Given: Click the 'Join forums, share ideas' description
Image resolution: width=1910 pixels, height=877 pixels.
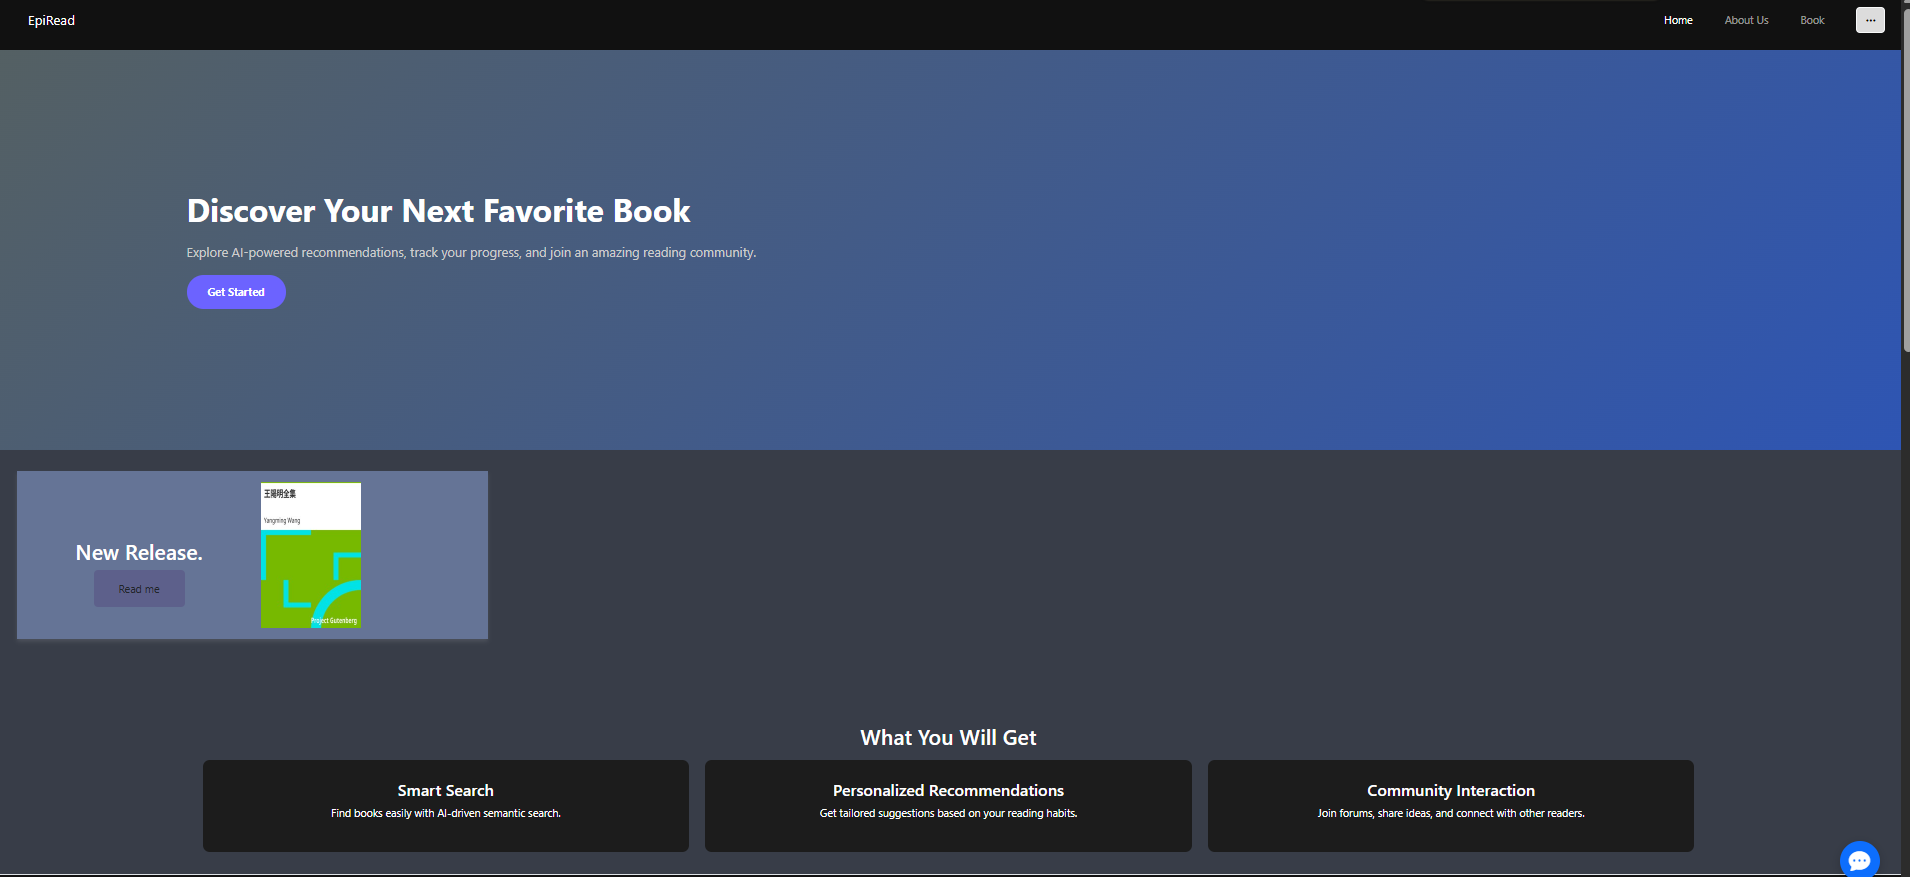Looking at the screenshot, I should pos(1451,813).
